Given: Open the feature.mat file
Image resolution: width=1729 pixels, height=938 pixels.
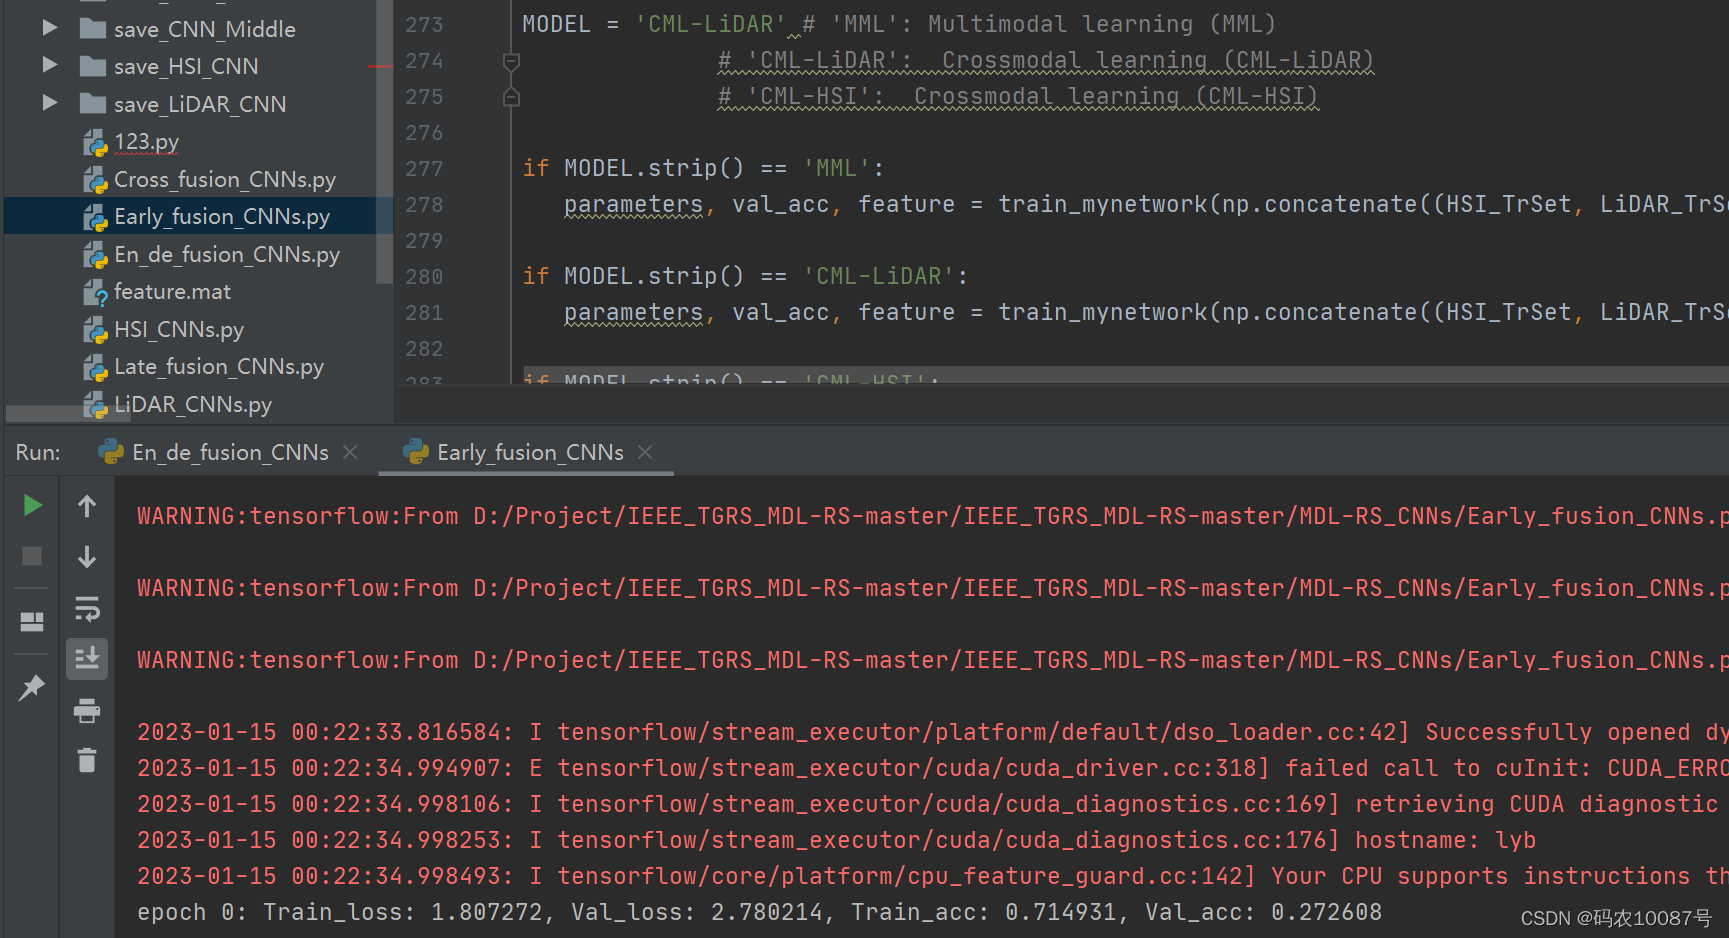Looking at the screenshot, I should pyautogui.click(x=172, y=291).
